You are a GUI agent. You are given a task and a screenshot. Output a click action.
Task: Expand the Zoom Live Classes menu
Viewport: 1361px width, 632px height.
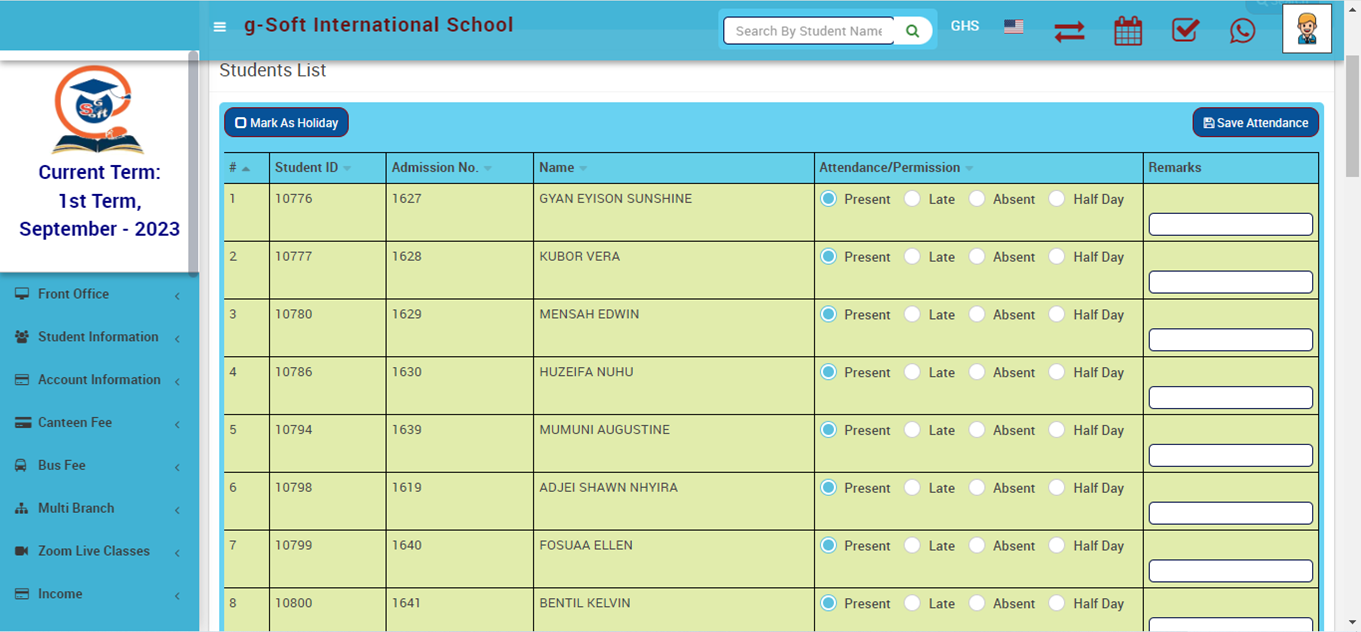[x=92, y=551]
